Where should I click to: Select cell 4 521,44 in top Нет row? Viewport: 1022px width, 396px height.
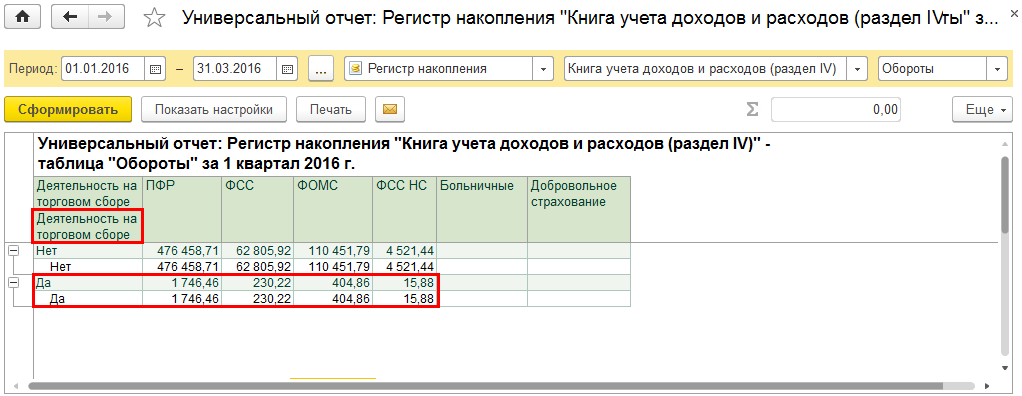tap(404, 250)
